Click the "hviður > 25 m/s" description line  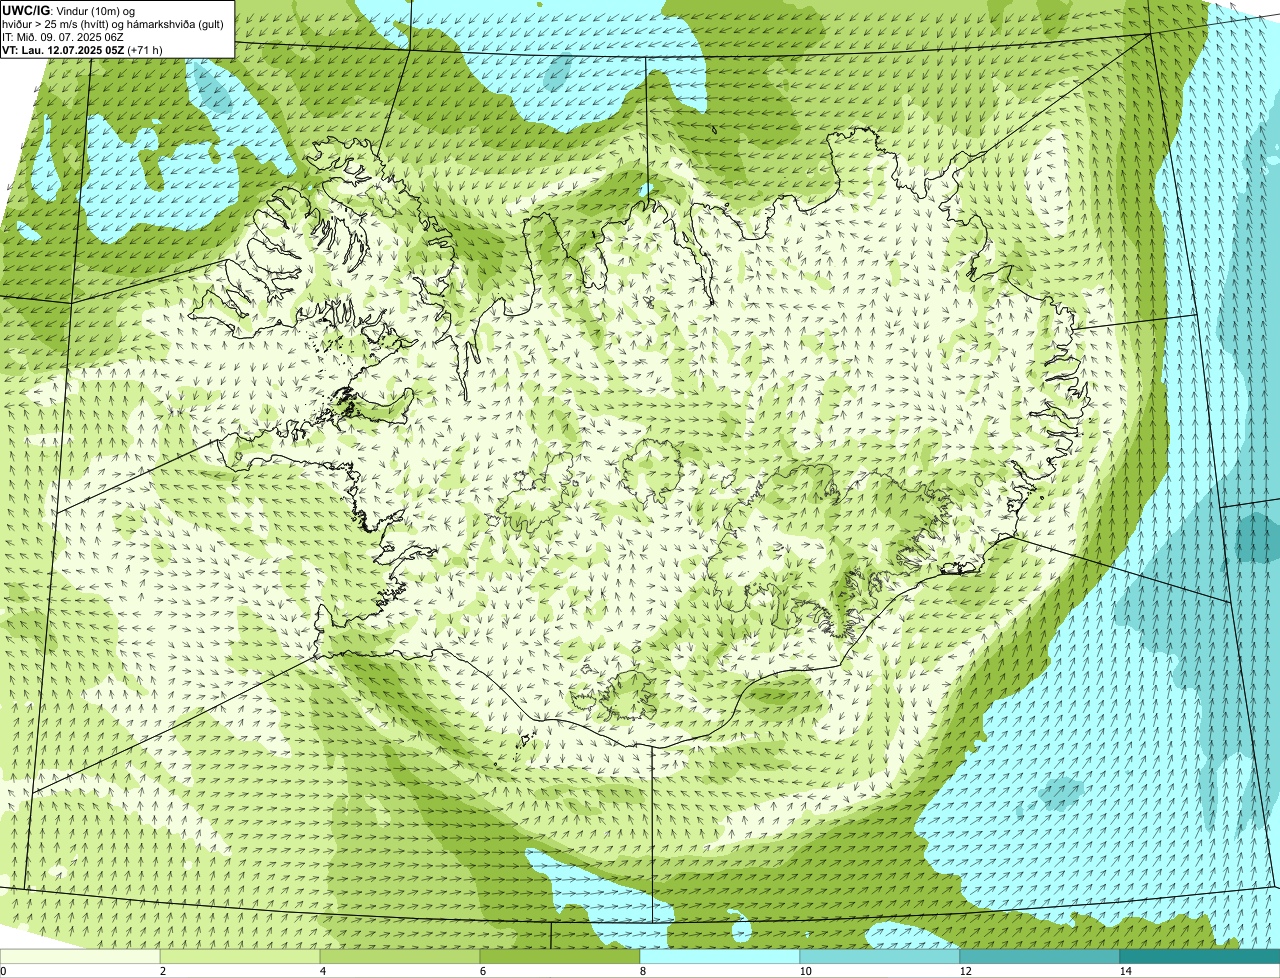click(113, 24)
